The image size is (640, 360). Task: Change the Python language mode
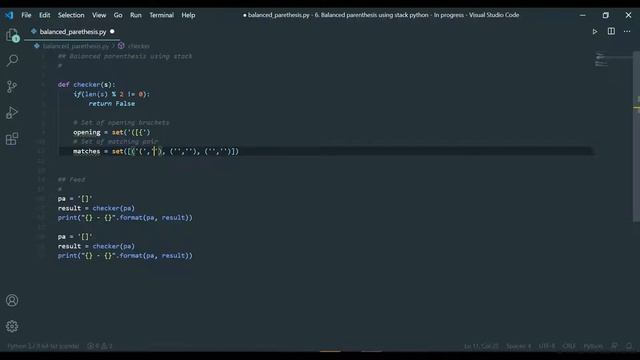point(593,346)
